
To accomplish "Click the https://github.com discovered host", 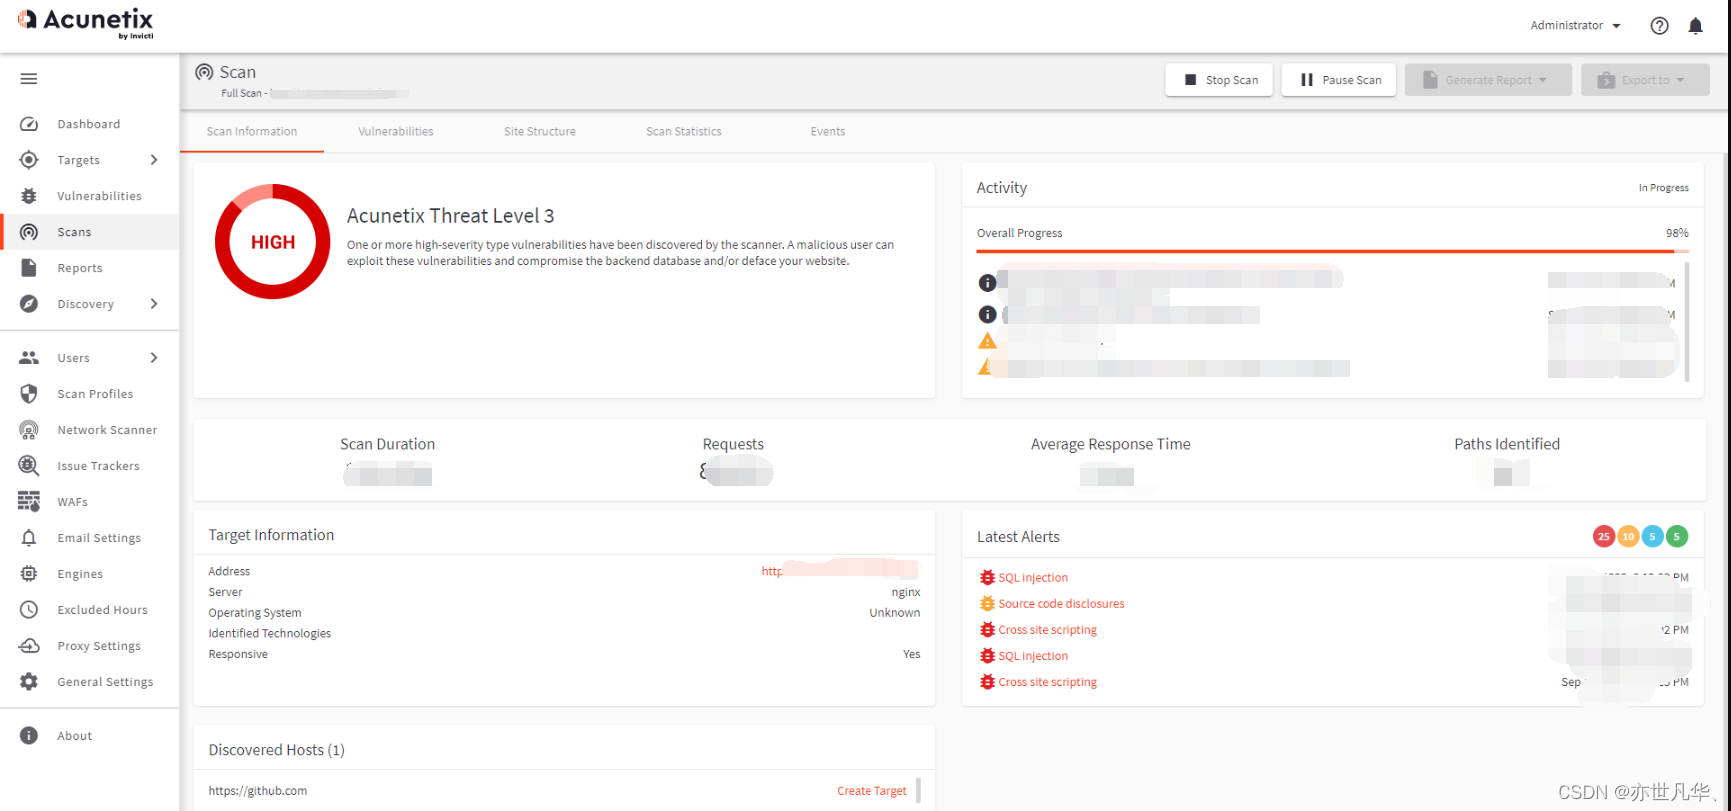I will pos(258,791).
